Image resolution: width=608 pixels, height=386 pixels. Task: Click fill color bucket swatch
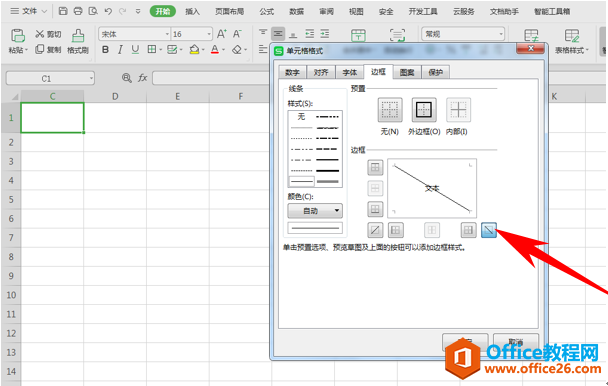tap(194, 50)
